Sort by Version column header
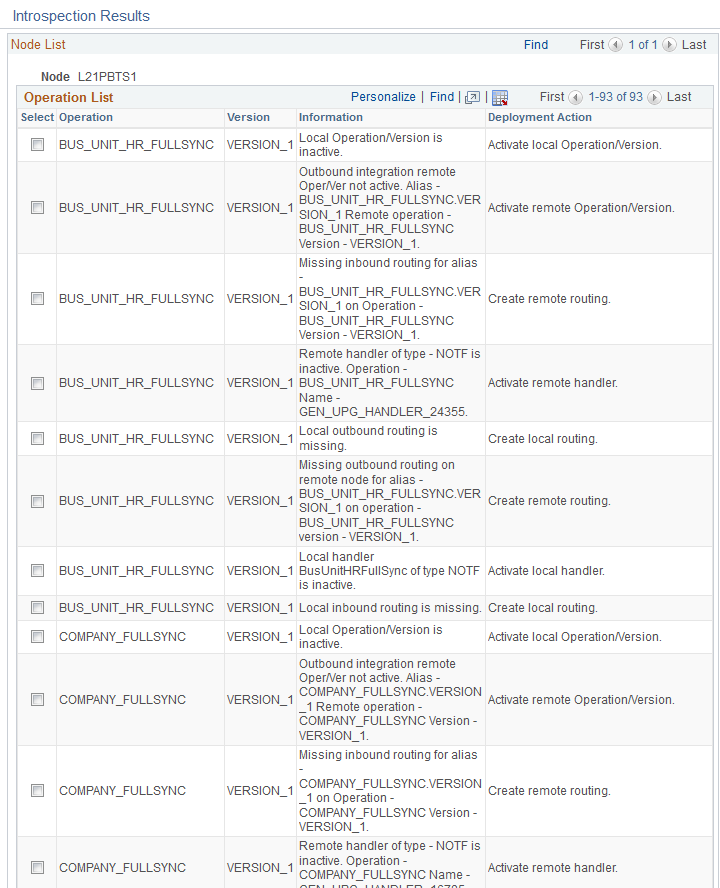 pyautogui.click(x=248, y=117)
